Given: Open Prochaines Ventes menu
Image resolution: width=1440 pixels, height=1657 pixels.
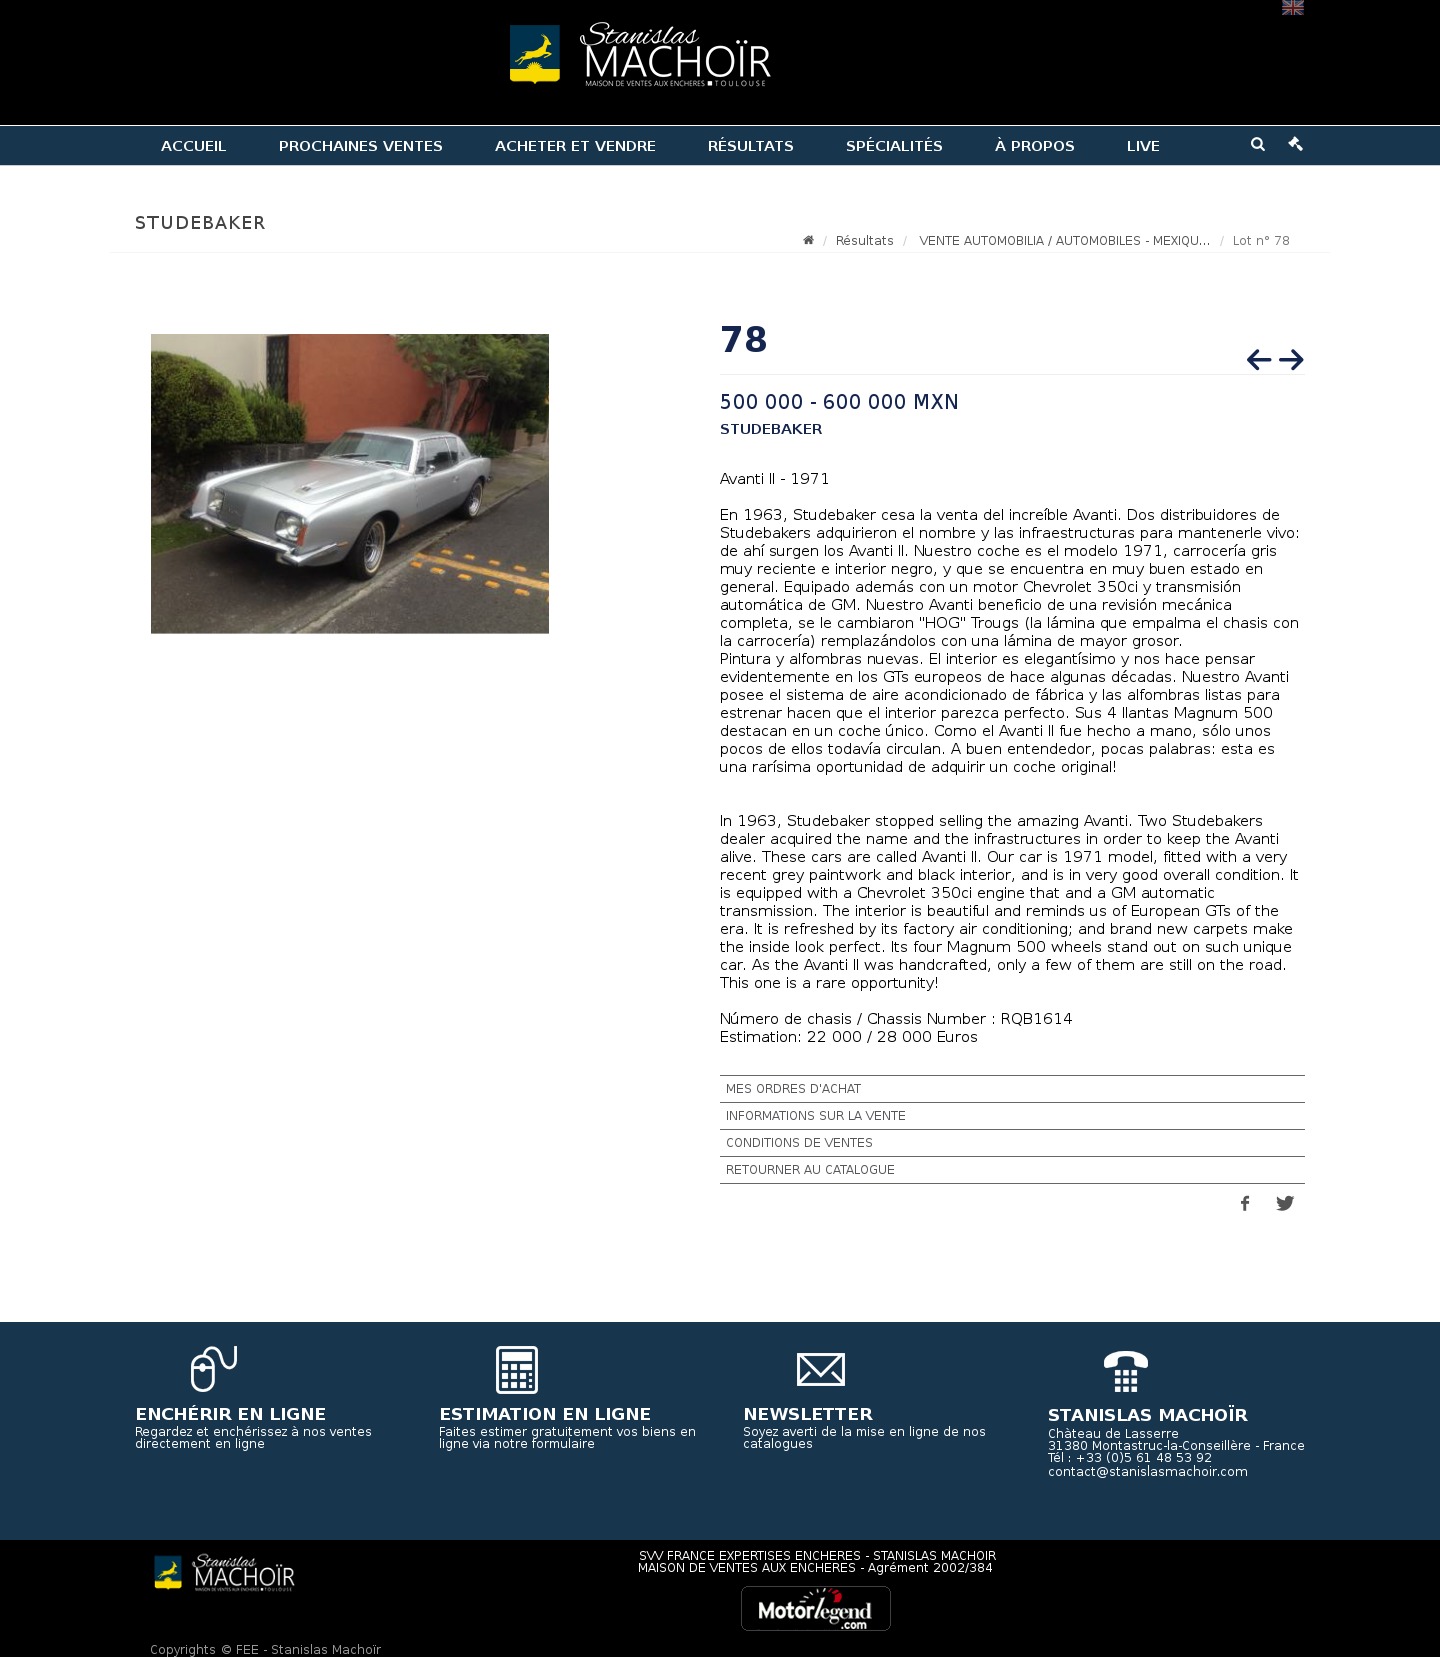Looking at the screenshot, I should click(x=360, y=146).
